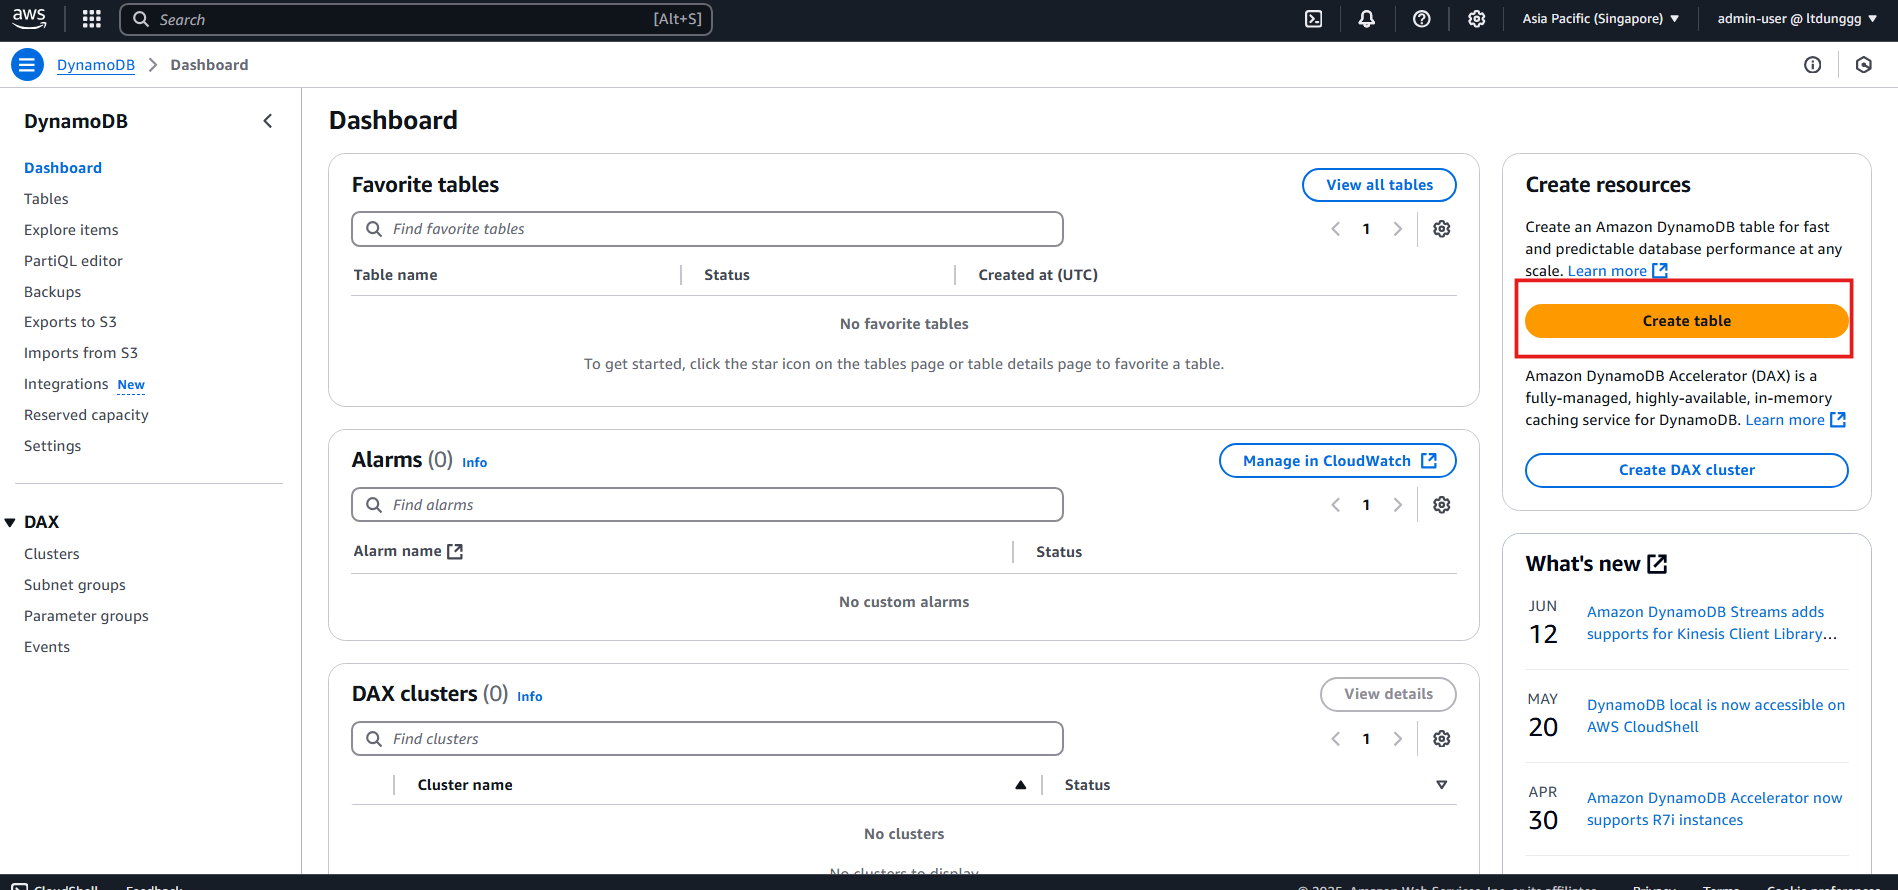This screenshot has width=1898, height=890.
Task: Click the hexagon icon beside the info icon
Action: pyautogui.click(x=1864, y=65)
